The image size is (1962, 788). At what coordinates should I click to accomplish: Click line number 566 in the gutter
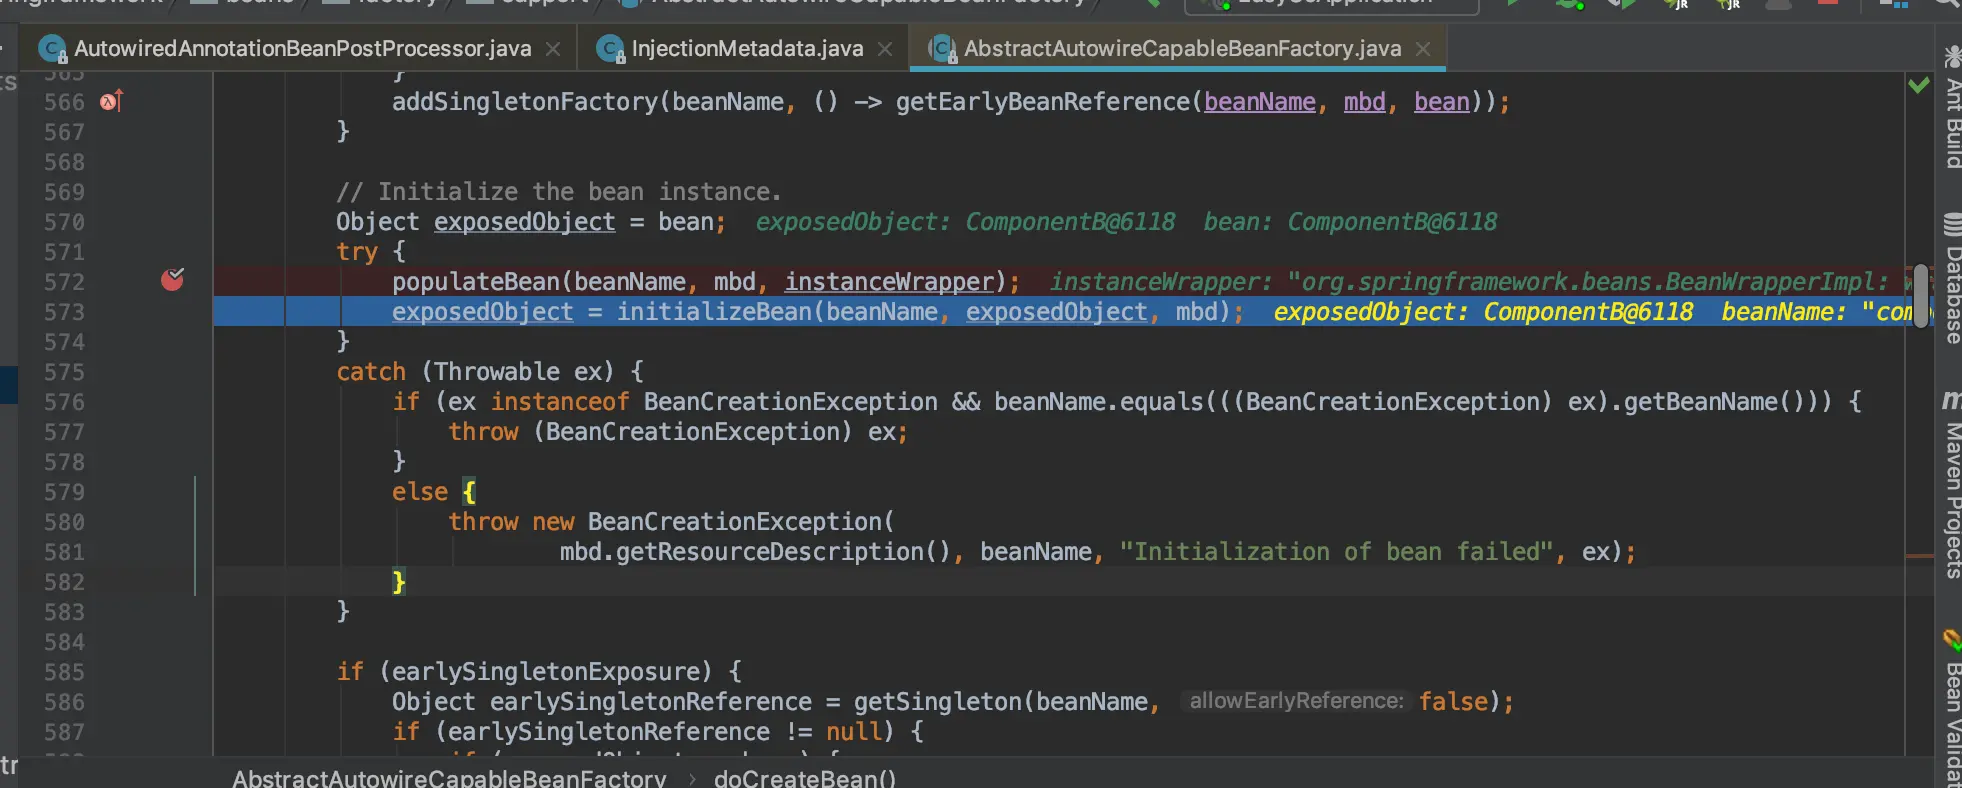click(64, 102)
